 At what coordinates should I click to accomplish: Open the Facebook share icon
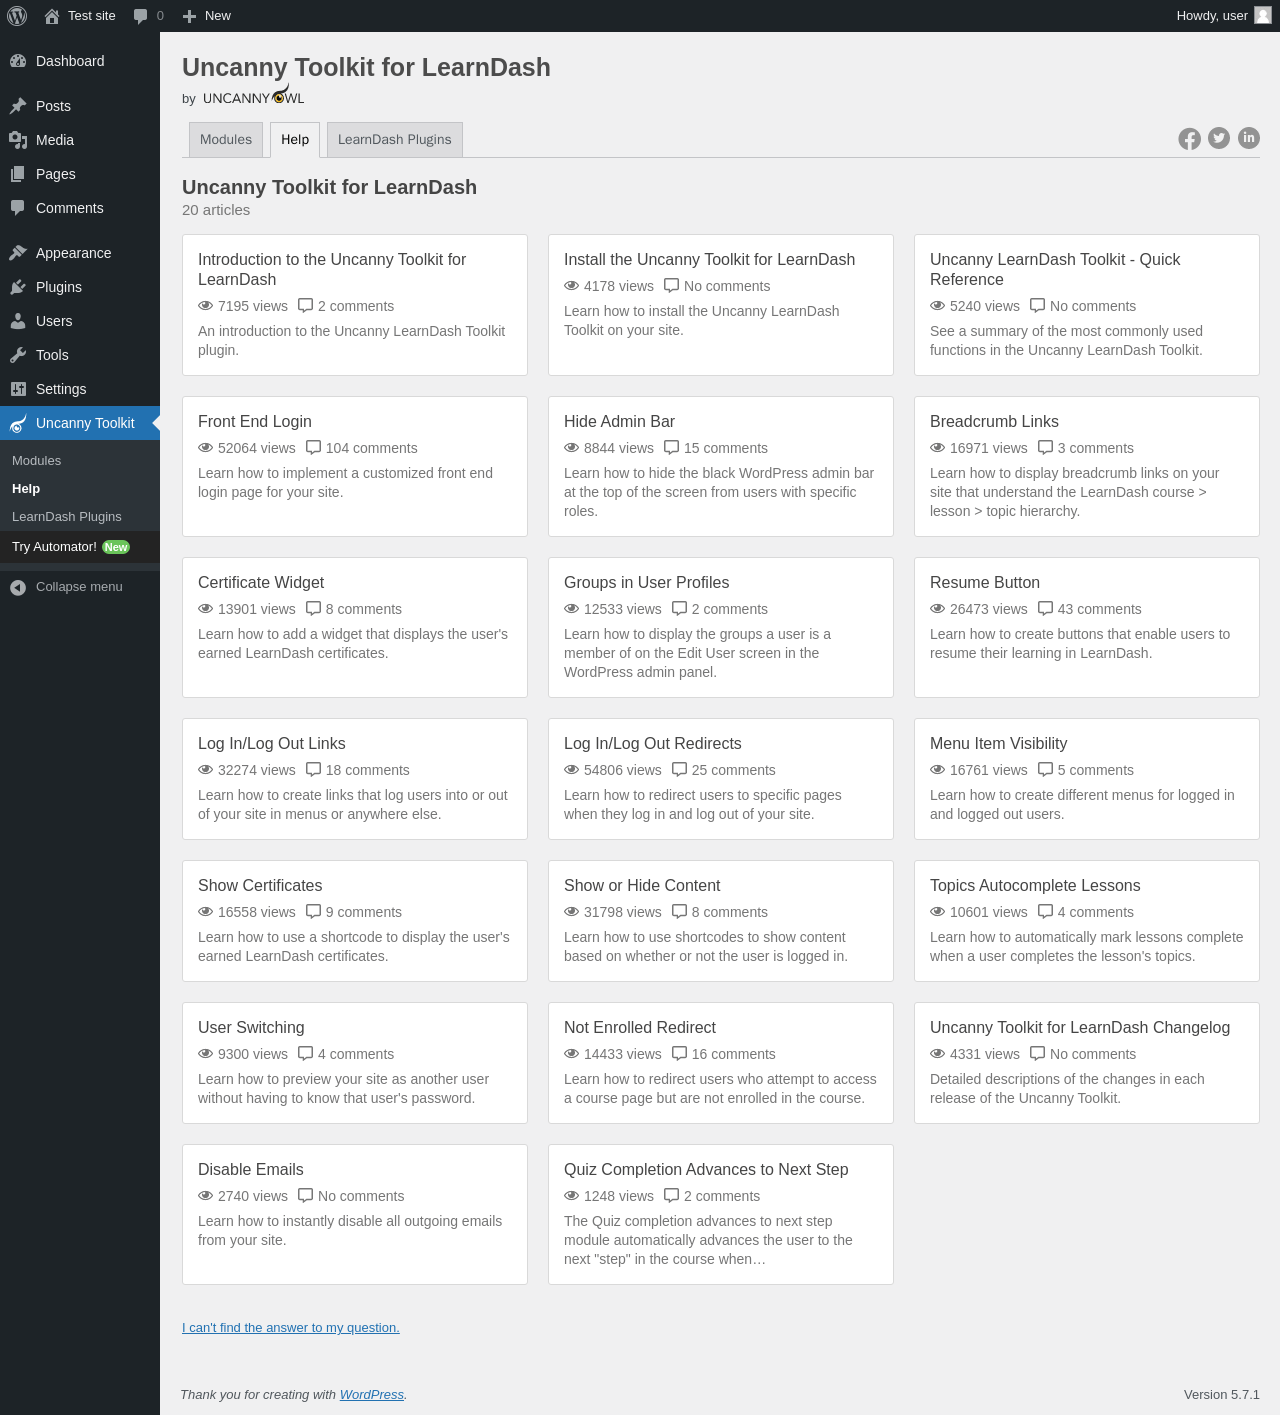1189,139
